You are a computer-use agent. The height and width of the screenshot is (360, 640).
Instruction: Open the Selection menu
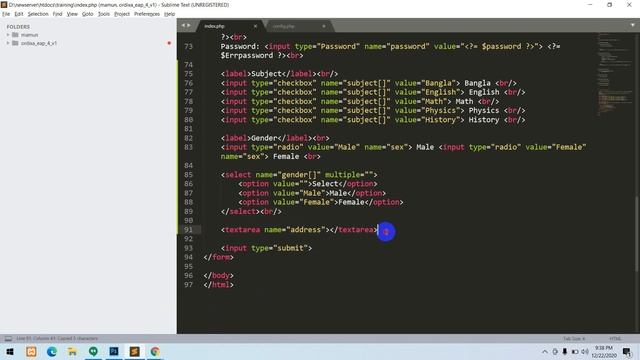[x=38, y=14]
